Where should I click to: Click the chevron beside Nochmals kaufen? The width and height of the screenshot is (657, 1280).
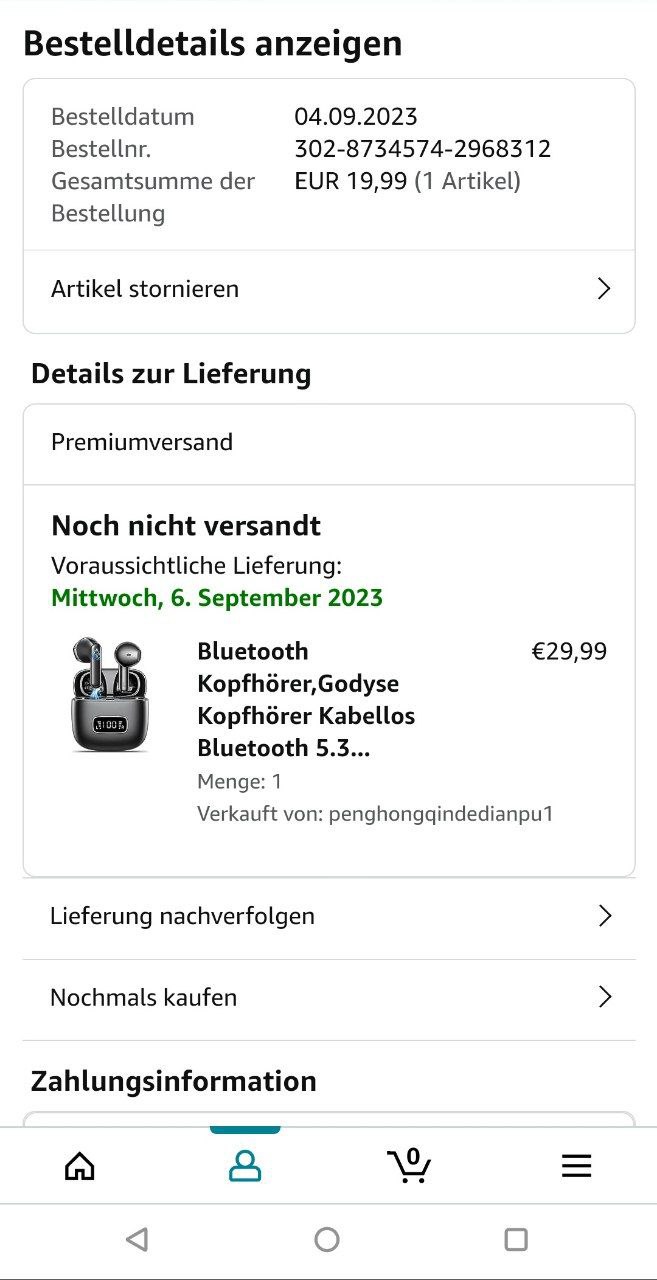(x=604, y=997)
